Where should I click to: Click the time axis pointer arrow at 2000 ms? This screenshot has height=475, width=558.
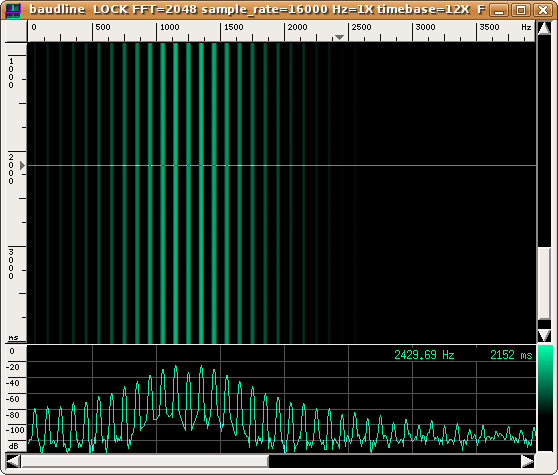[22, 165]
